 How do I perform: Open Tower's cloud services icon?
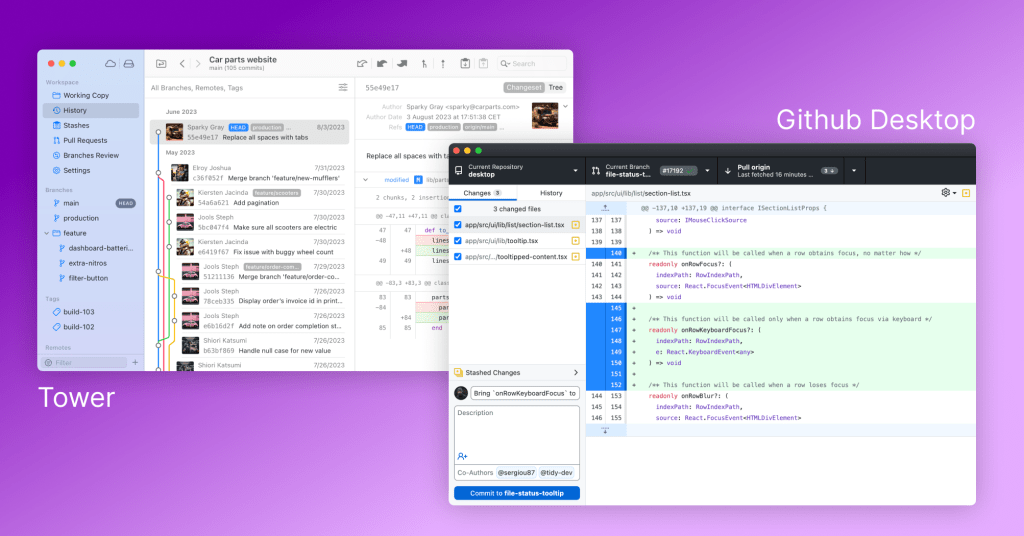(110, 63)
